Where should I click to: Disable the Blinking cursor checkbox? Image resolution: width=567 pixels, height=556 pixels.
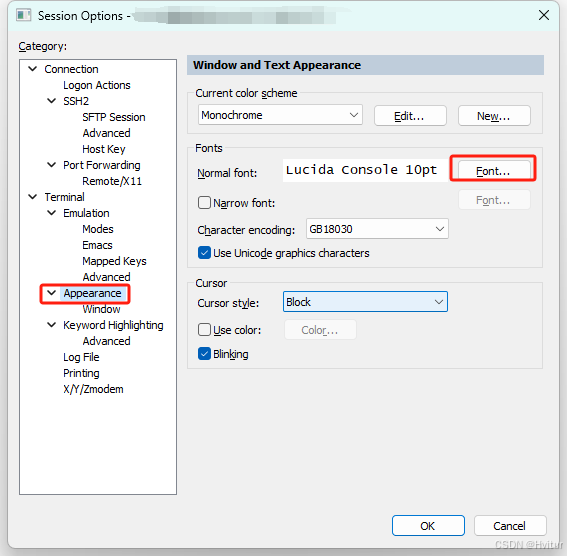tap(204, 354)
